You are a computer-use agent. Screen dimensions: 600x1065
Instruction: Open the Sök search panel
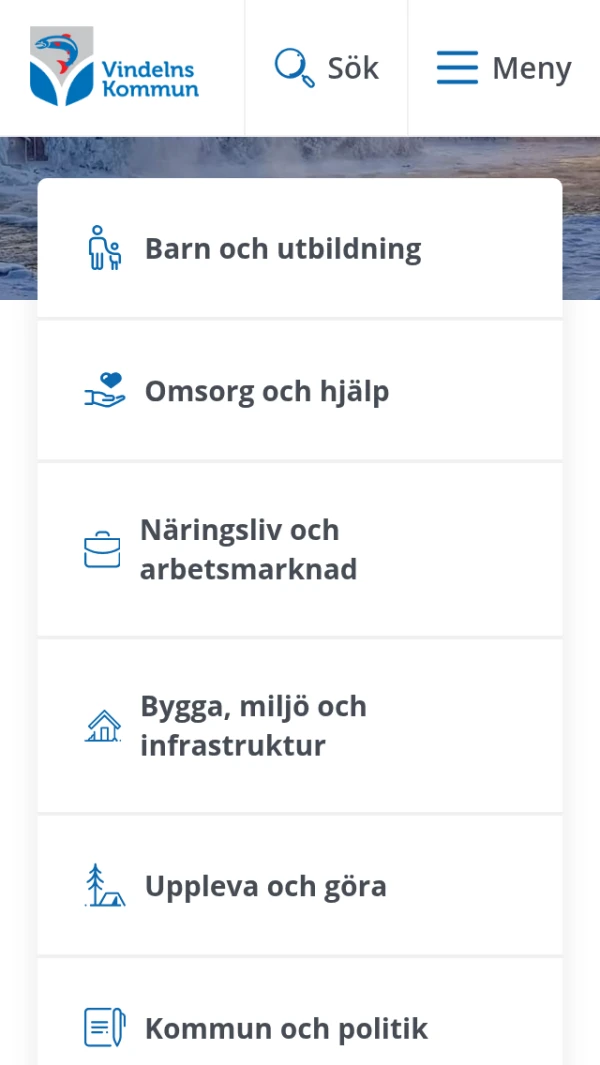point(327,68)
